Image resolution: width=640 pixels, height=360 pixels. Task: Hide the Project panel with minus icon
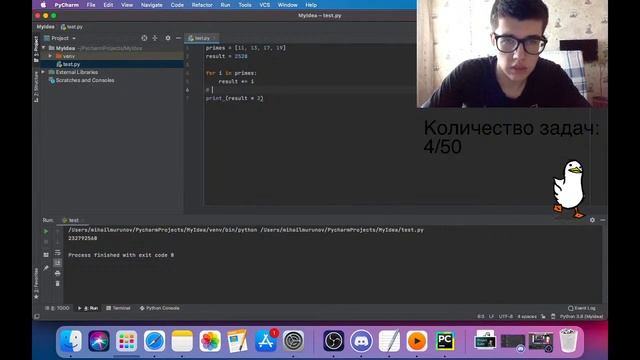[178, 38]
